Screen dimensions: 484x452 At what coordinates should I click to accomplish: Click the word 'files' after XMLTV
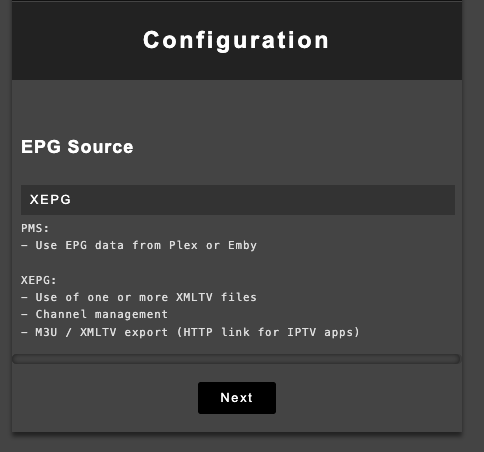pyautogui.click(x=239, y=297)
